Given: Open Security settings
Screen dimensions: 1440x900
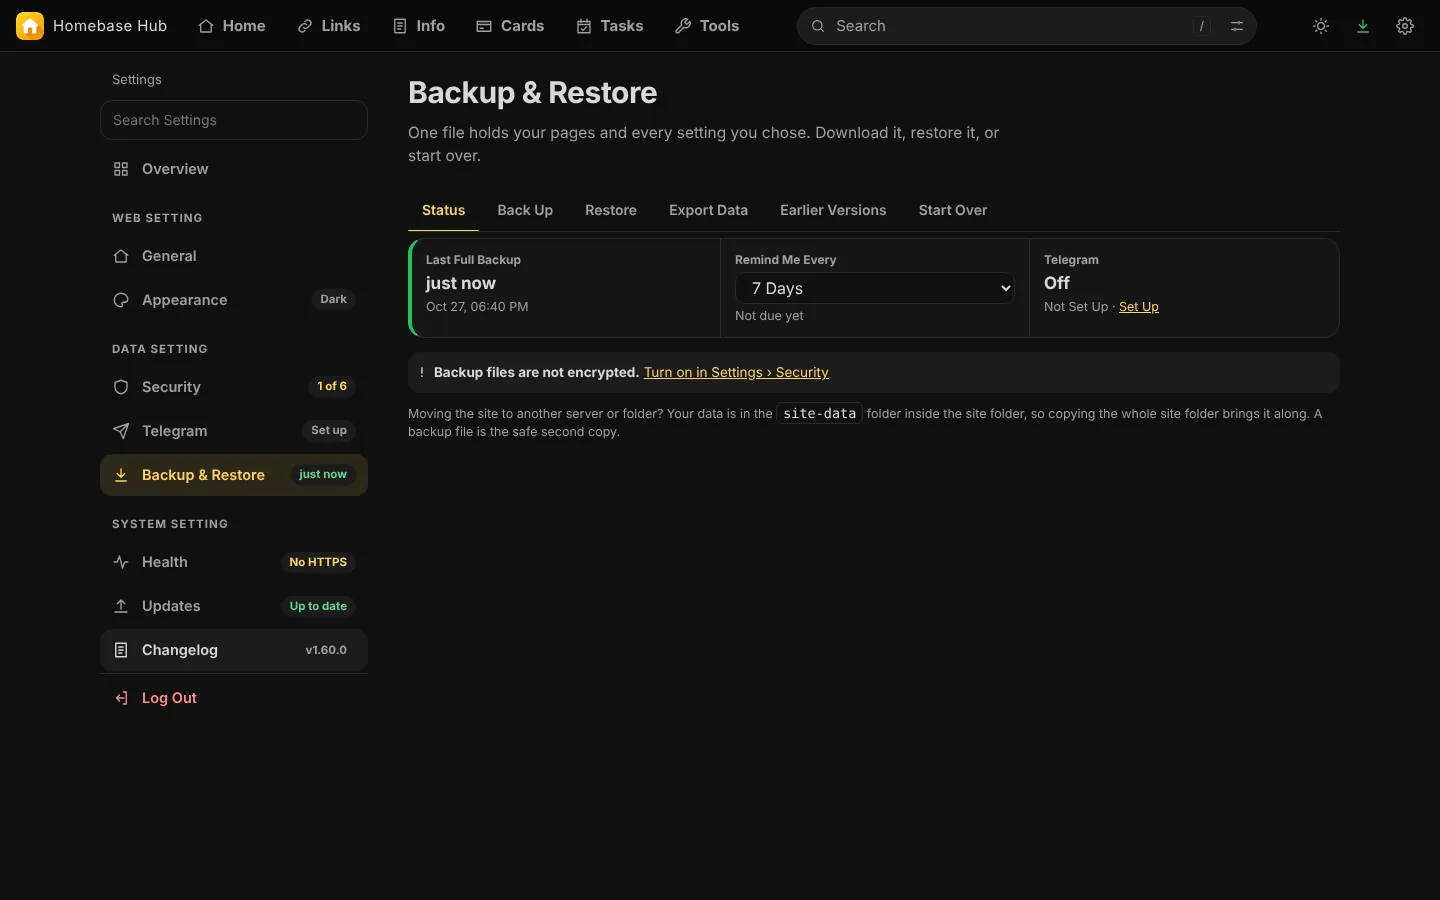Looking at the screenshot, I should pyautogui.click(x=234, y=387).
